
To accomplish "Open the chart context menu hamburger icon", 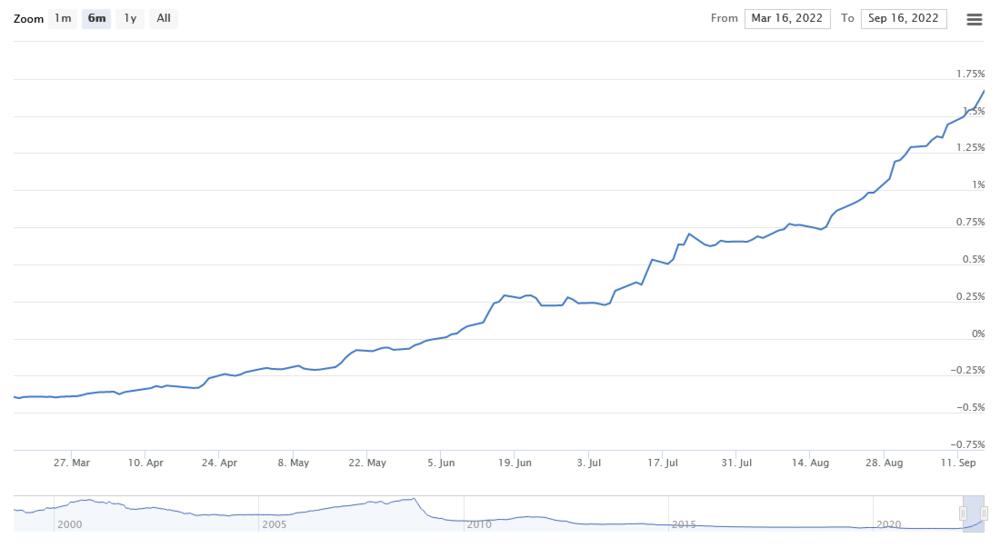I will point(974,19).
